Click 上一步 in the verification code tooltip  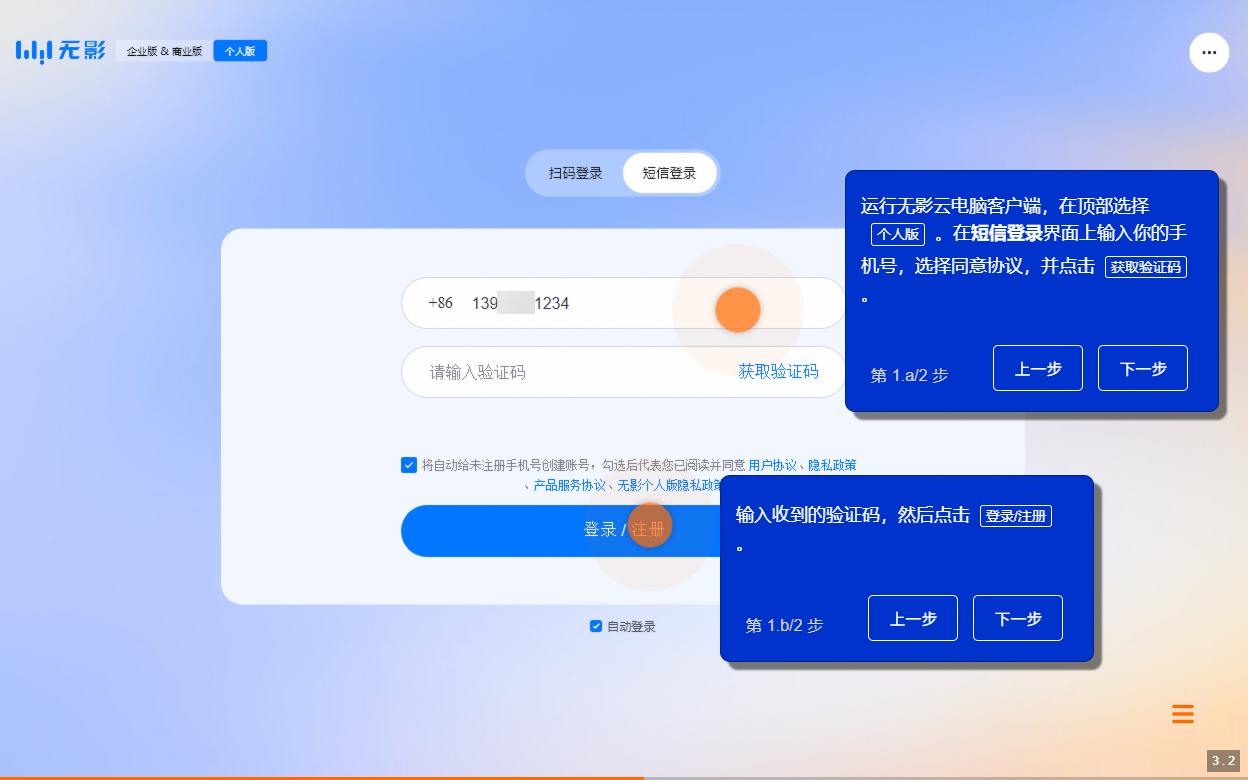click(912, 618)
